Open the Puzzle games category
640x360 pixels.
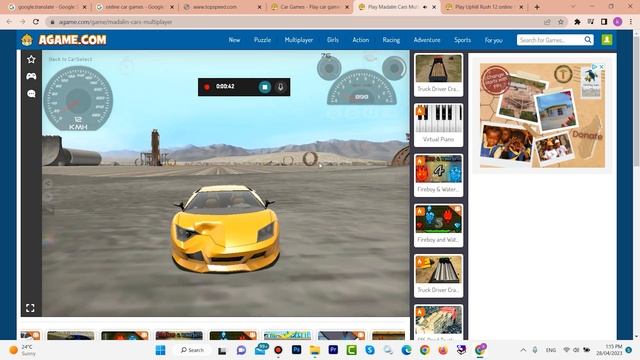262,40
